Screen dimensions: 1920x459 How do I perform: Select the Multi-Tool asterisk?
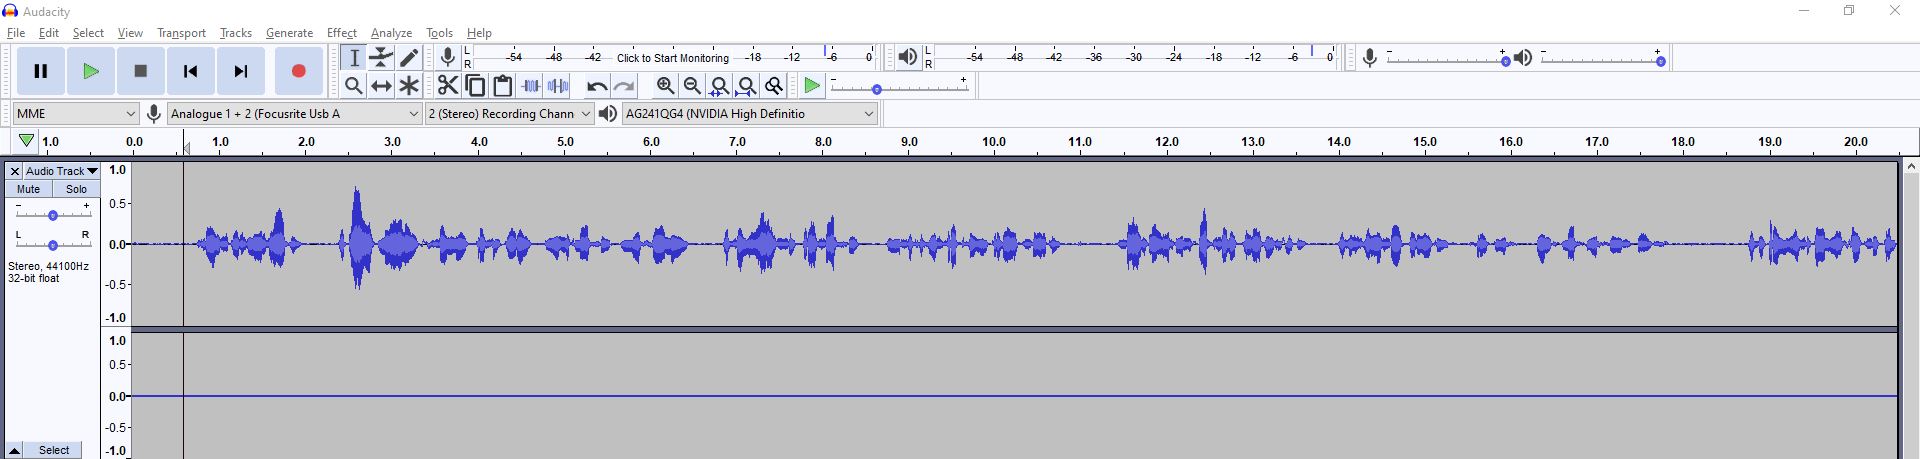(408, 86)
